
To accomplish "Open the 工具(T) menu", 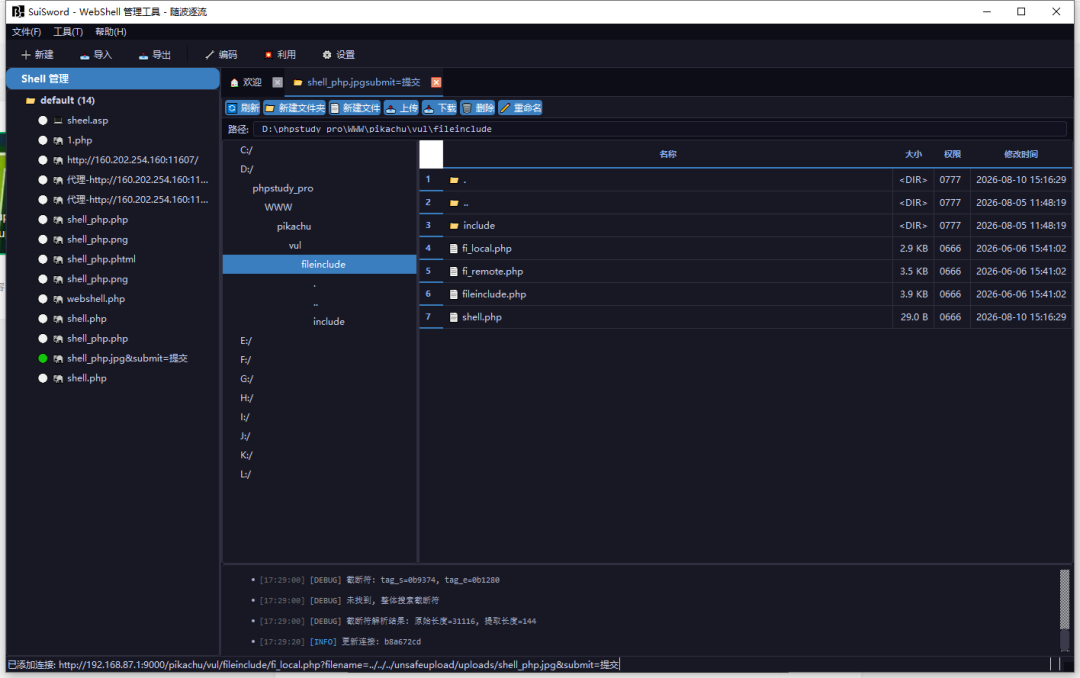I will coord(68,32).
